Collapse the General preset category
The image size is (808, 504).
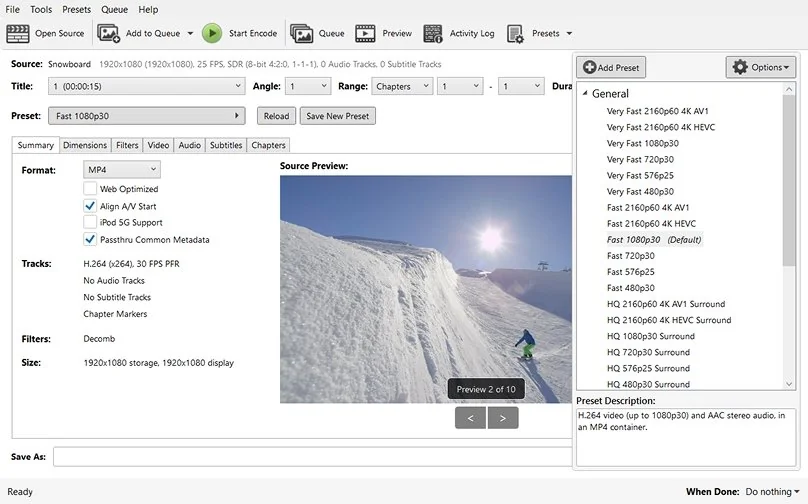585,94
